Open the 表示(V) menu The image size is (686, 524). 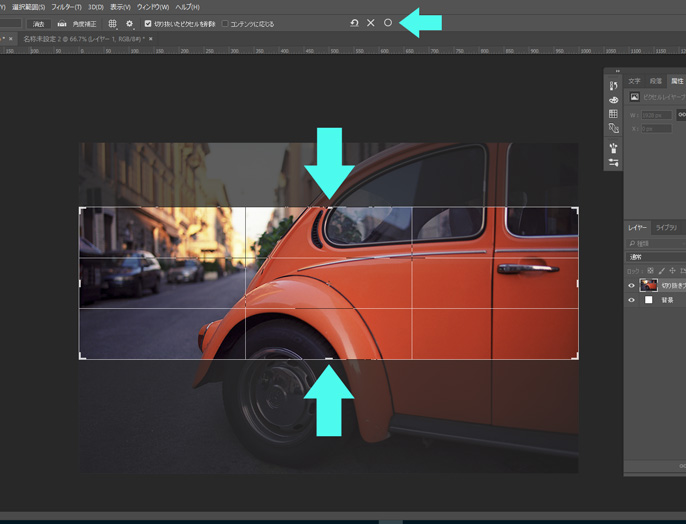coord(120,7)
